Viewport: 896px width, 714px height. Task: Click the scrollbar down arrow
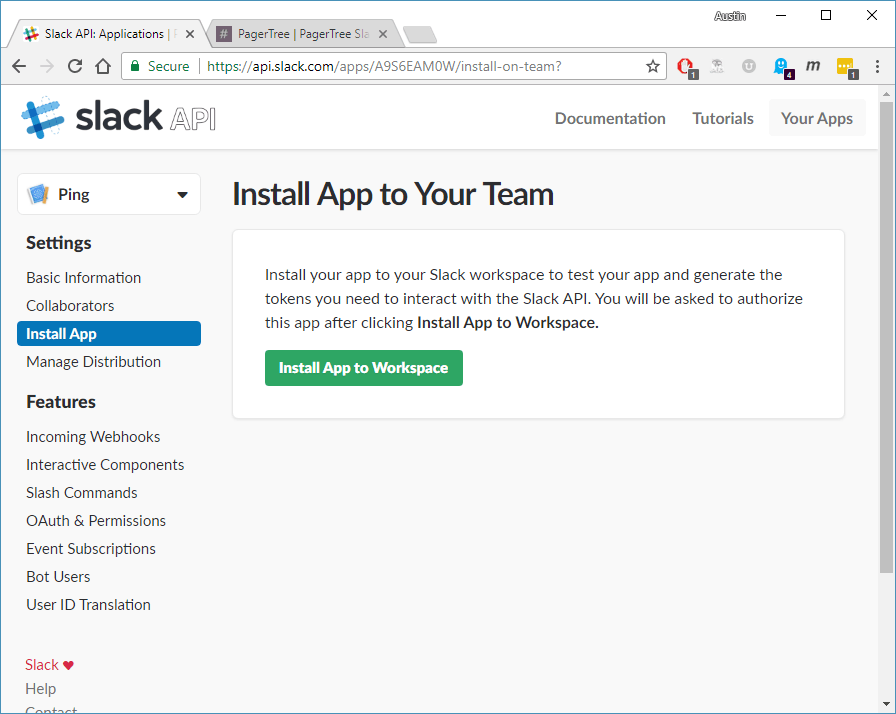coord(886,704)
